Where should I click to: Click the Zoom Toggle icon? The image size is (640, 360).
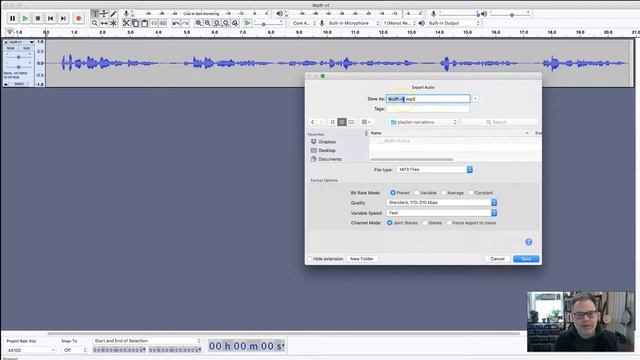pyautogui.click(x=235, y=23)
